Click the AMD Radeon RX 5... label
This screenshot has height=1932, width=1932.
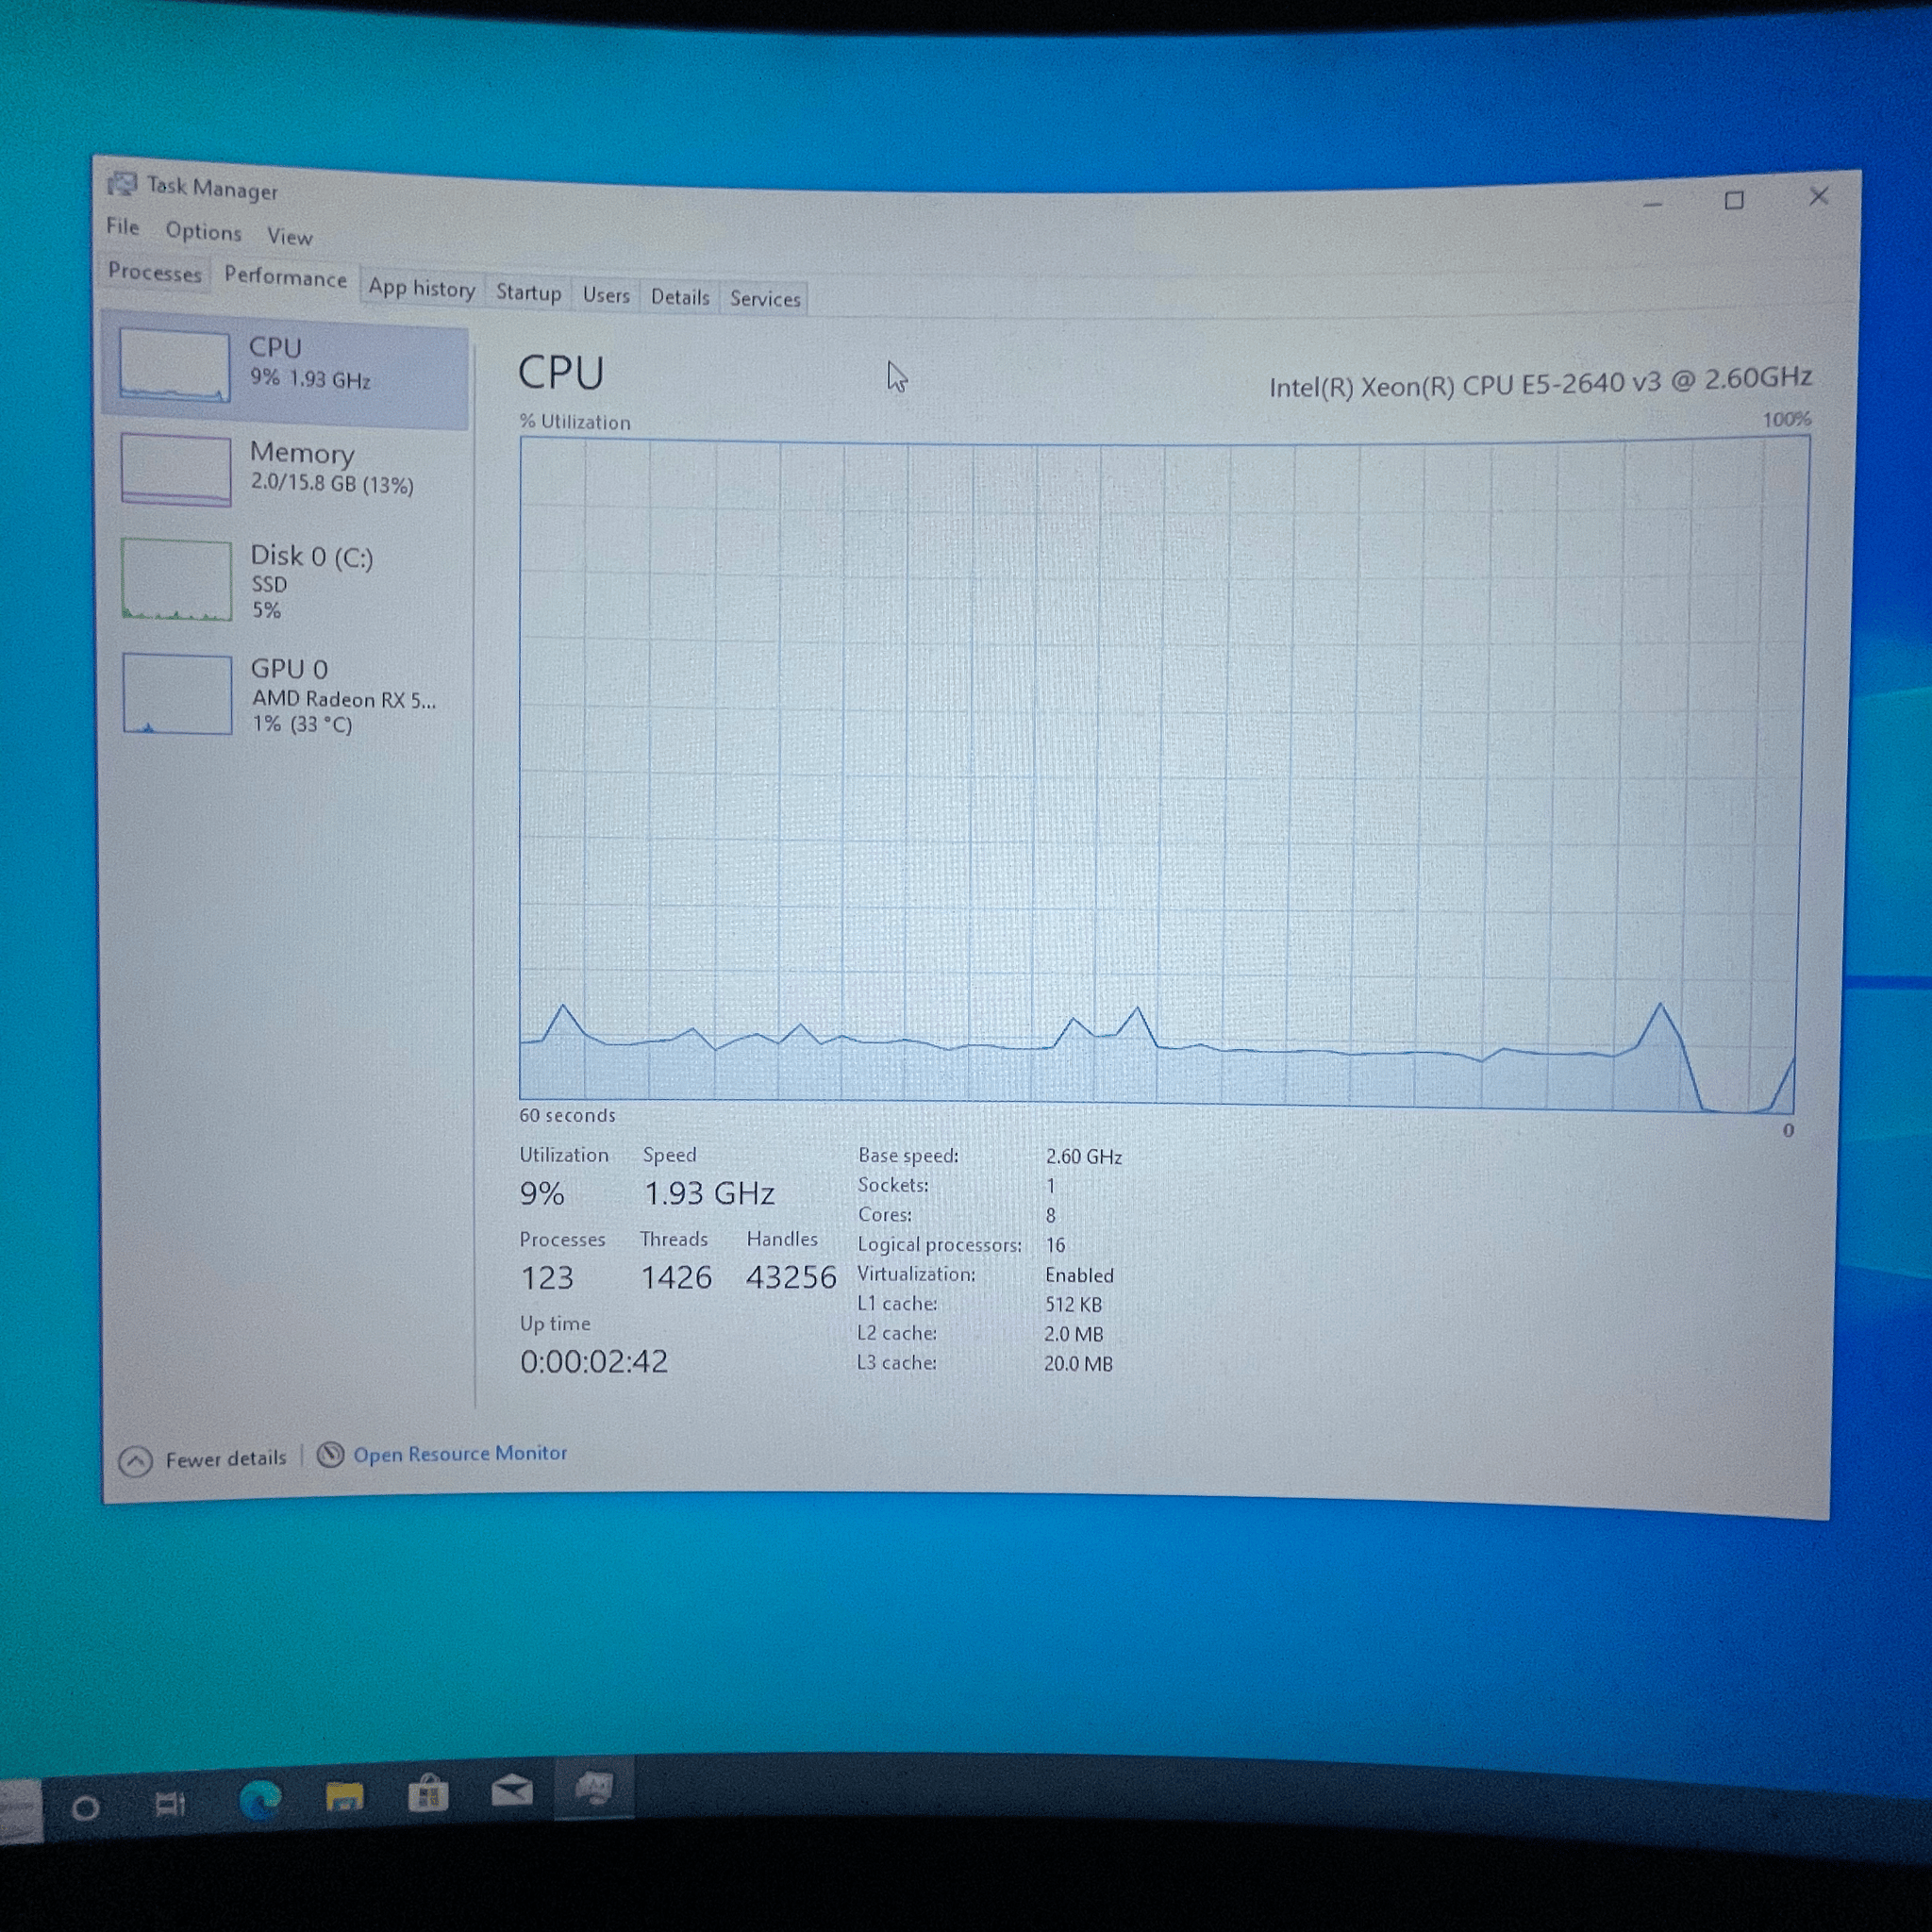(x=344, y=699)
